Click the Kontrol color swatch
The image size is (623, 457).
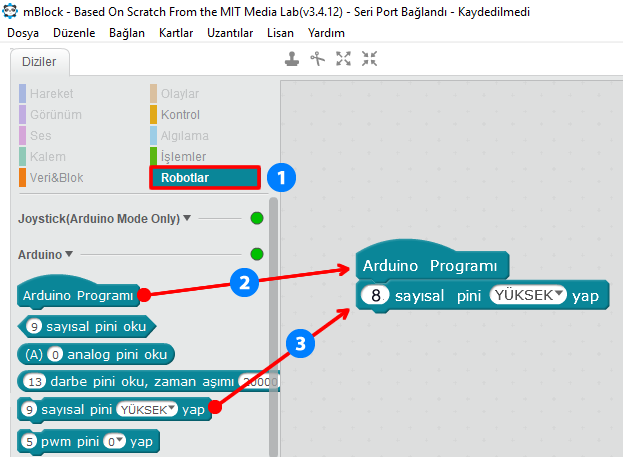[153, 115]
